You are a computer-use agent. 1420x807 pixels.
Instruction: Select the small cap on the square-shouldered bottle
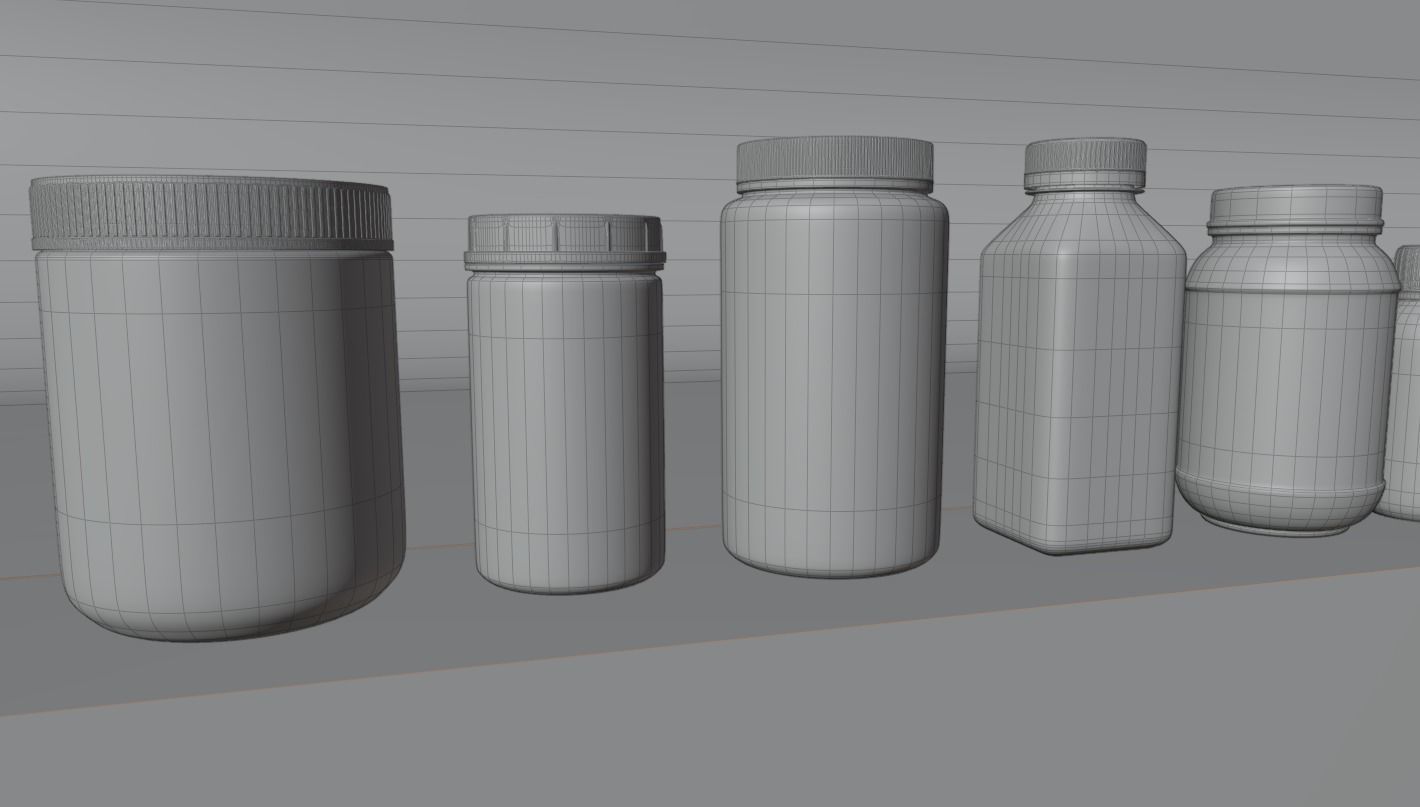[x=1085, y=164]
